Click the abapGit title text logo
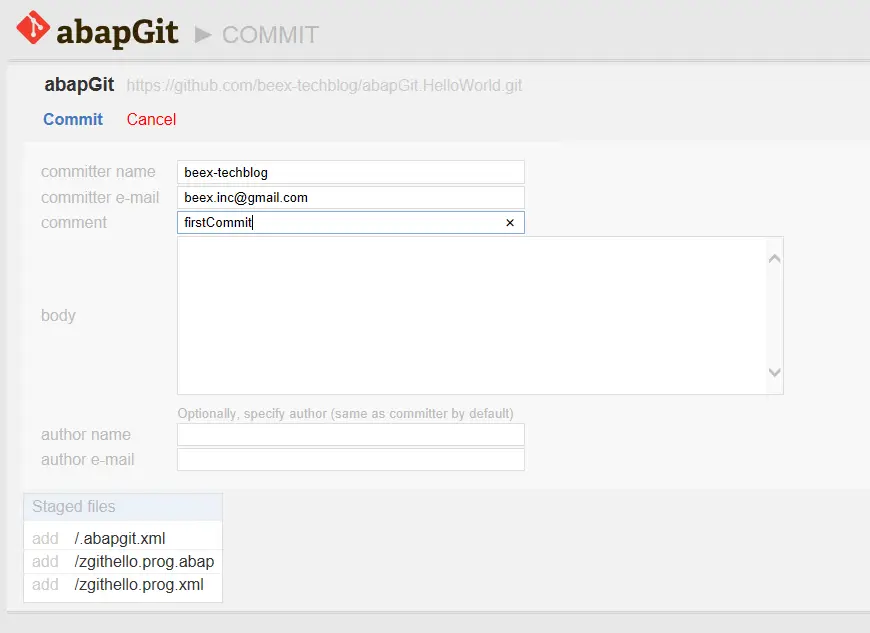The image size is (870, 633). tap(117, 32)
